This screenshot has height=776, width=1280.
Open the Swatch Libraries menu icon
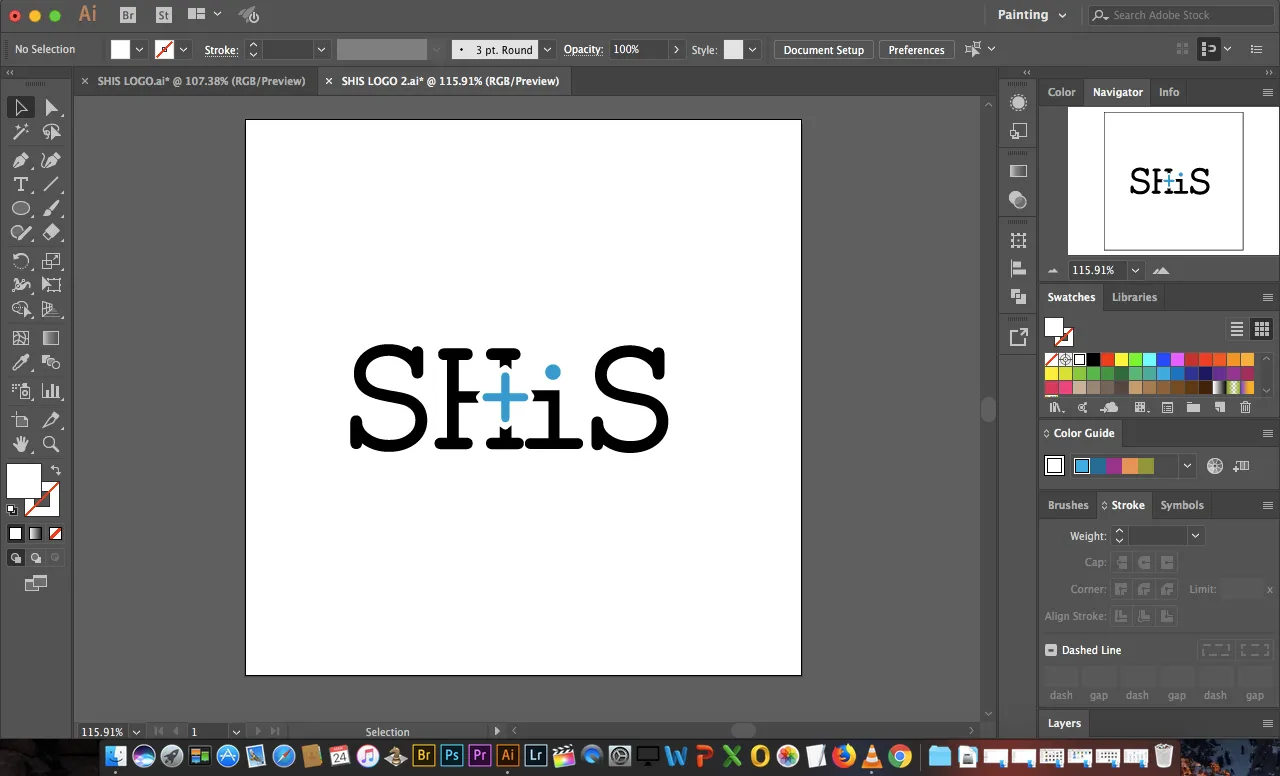point(1055,407)
